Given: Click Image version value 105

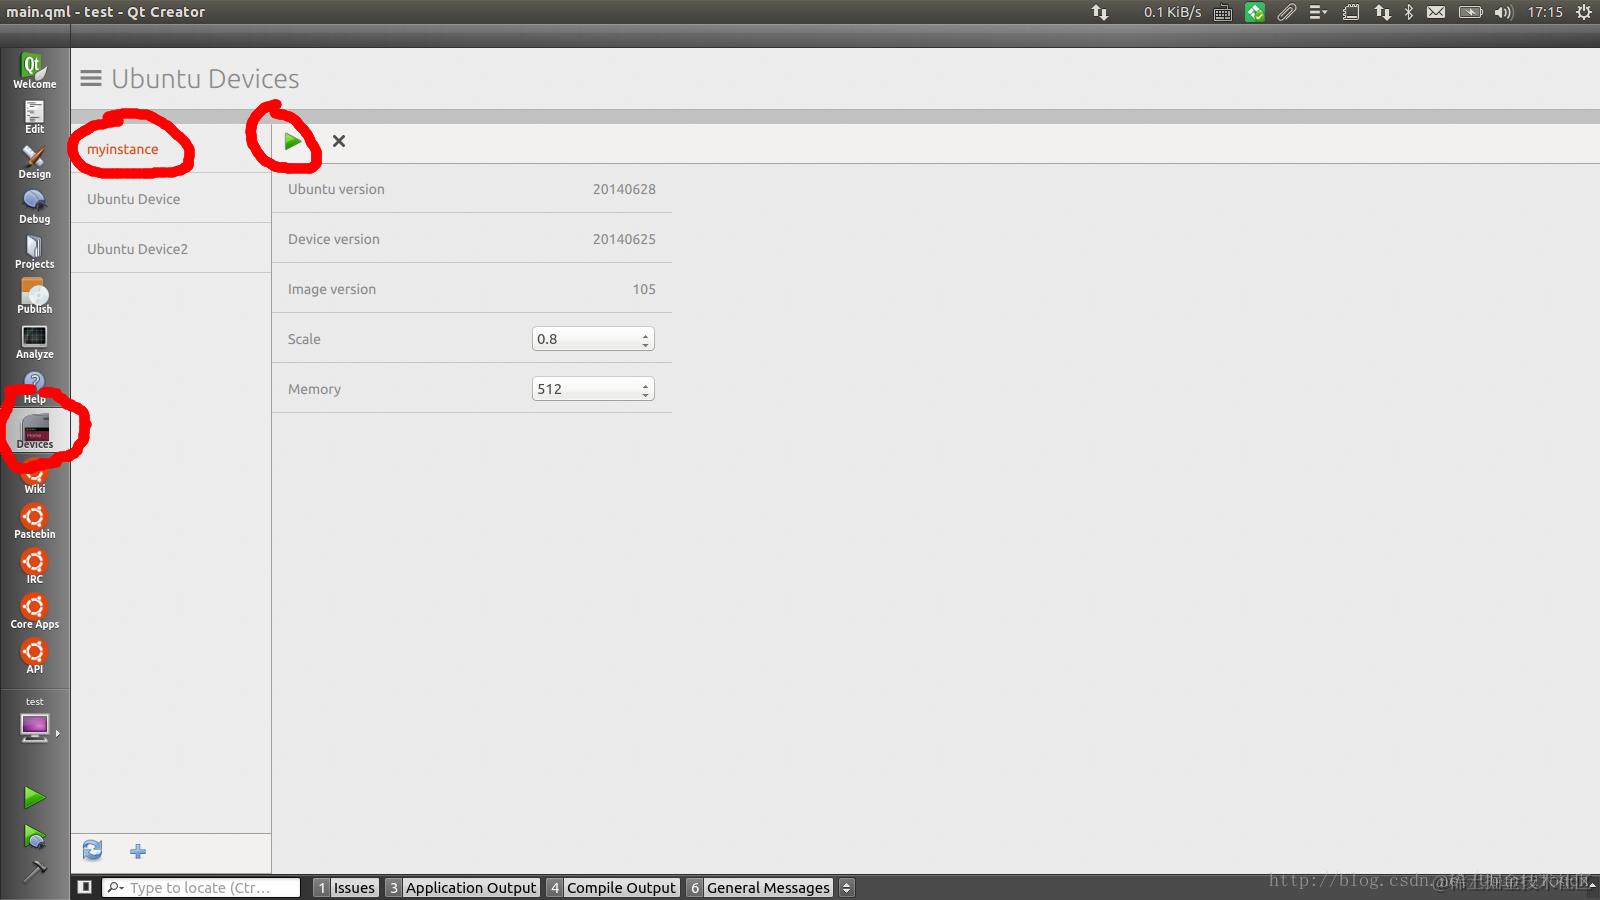Looking at the screenshot, I should [x=644, y=289].
